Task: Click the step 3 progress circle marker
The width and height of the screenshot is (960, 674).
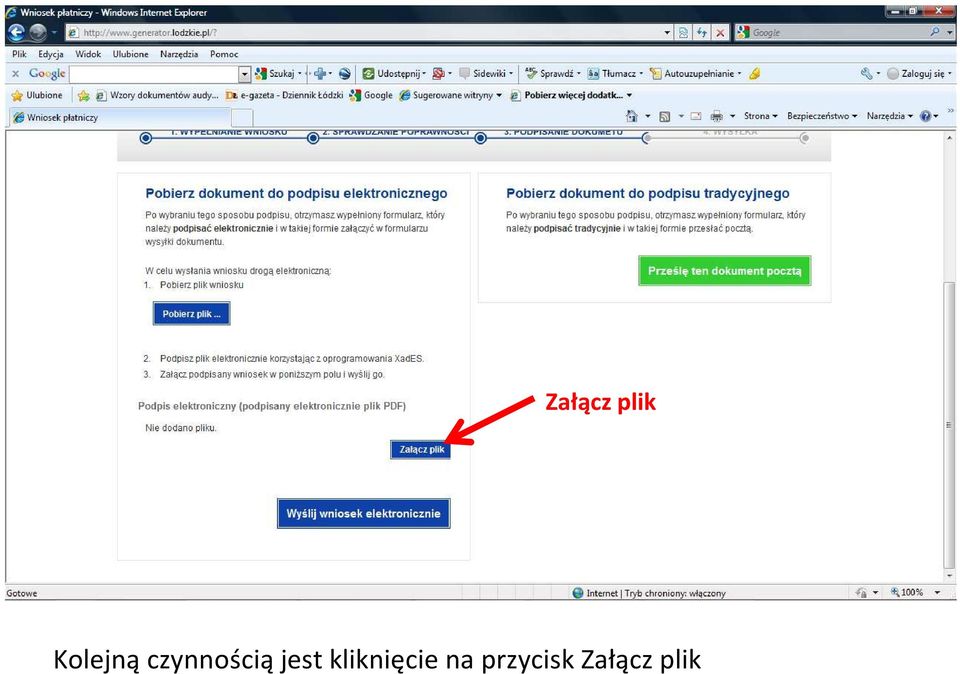Action: pyautogui.click(x=481, y=138)
